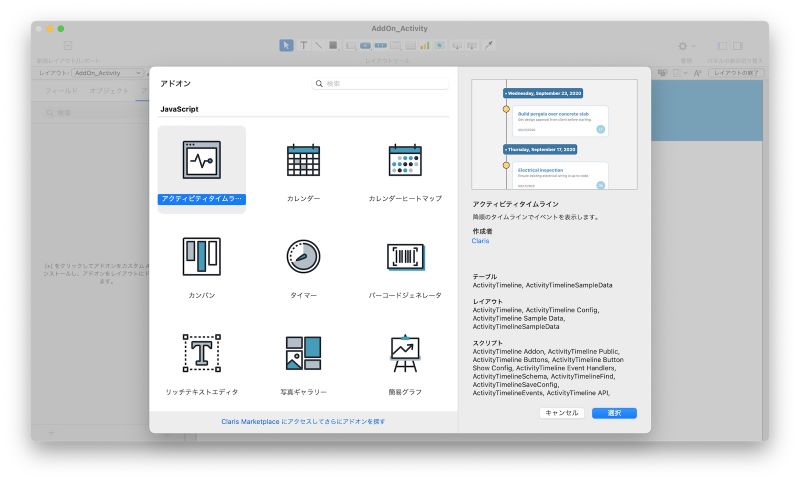The height and width of the screenshot is (482, 800).
Task: Select the filled rectangle tool in toolbar
Action: (333, 45)
